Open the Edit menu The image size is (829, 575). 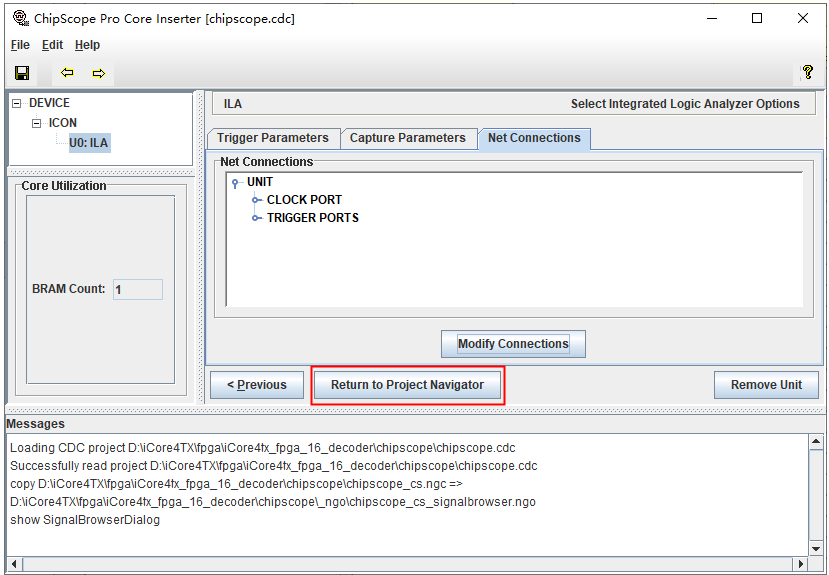click(x=52, y=45)
